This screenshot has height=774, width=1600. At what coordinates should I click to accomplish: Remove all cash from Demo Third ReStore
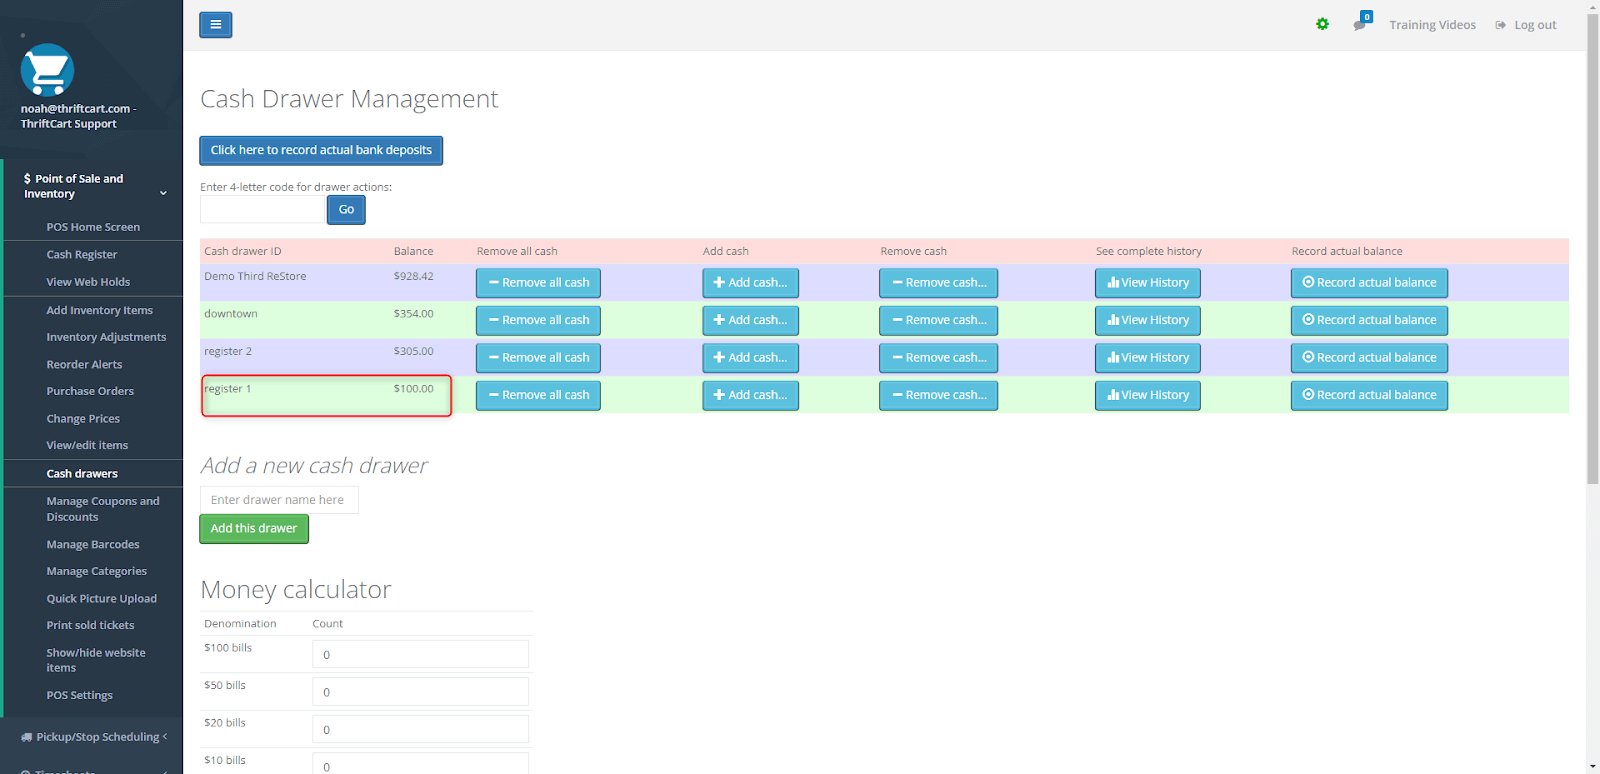[x=538, y=283]
